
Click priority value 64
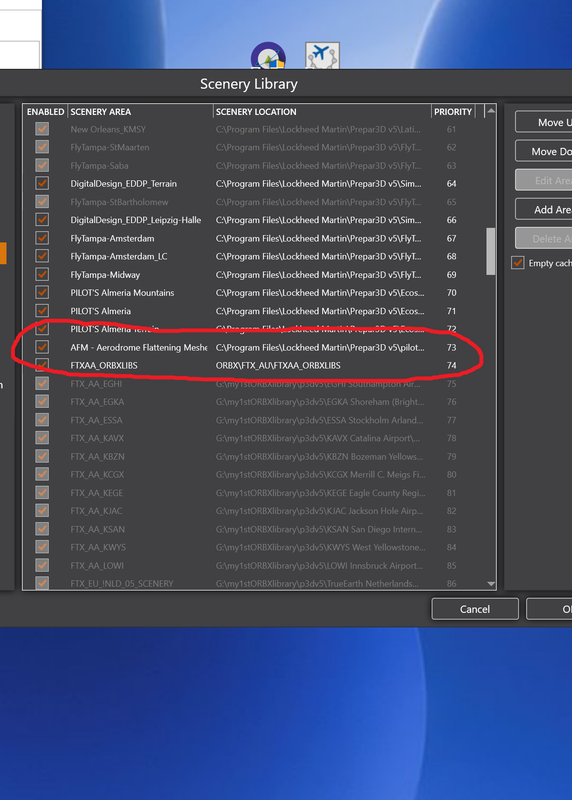coord(452,183)
